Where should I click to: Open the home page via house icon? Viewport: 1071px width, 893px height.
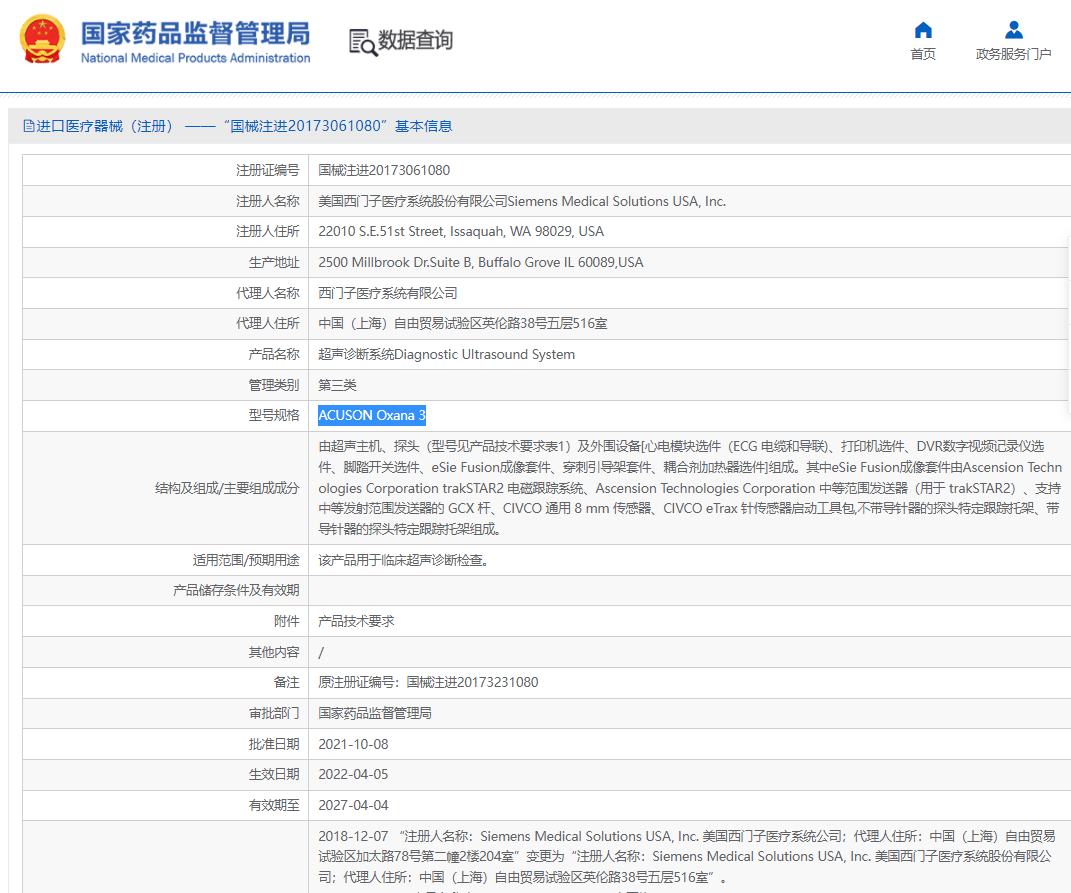click(x=923, y=30)
